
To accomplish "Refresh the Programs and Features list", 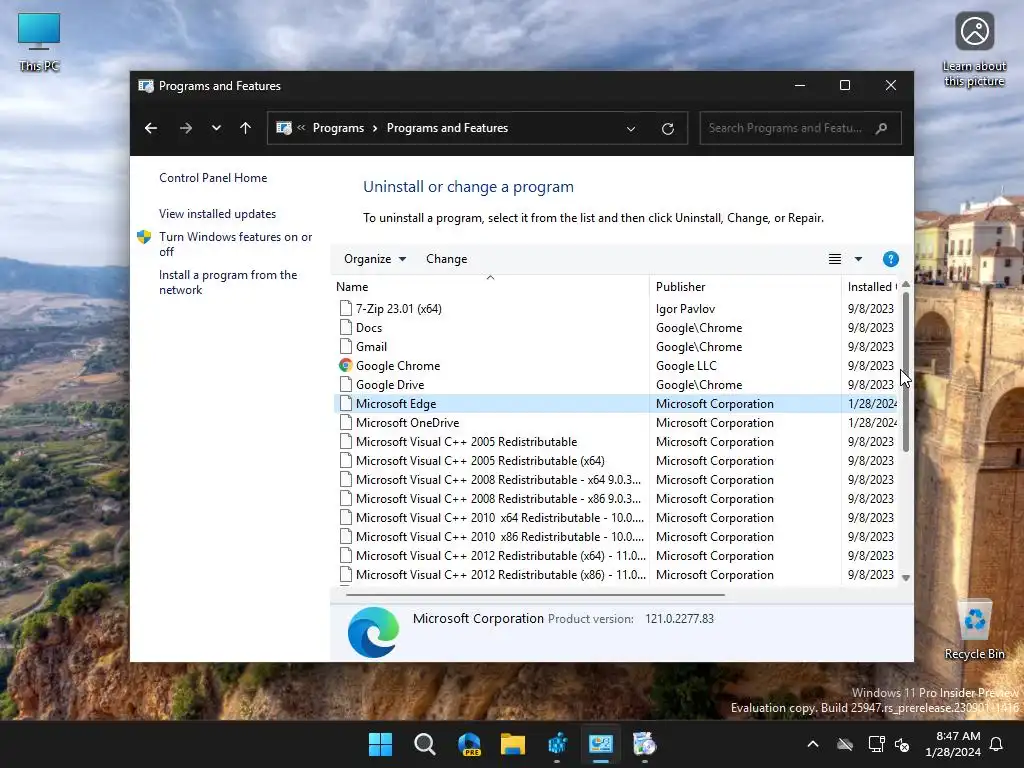I will click(x=667, y=129).
